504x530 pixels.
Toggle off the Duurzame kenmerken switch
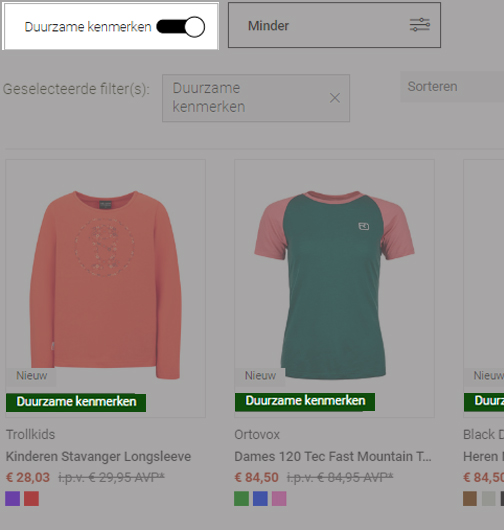point(181,27)
